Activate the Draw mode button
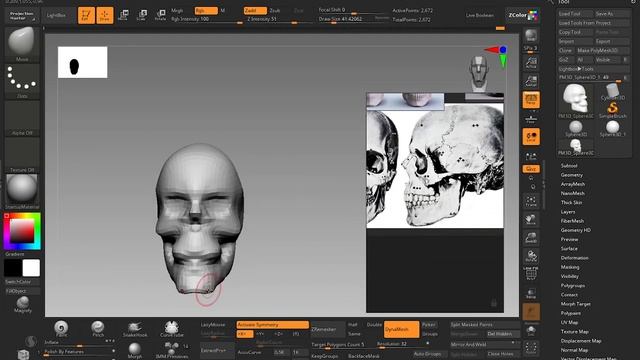This screenshot has height=360, width=640. (x=105, y=16)
